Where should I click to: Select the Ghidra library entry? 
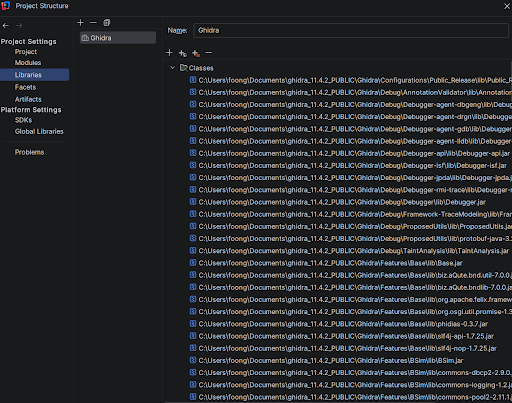[118, 38]
